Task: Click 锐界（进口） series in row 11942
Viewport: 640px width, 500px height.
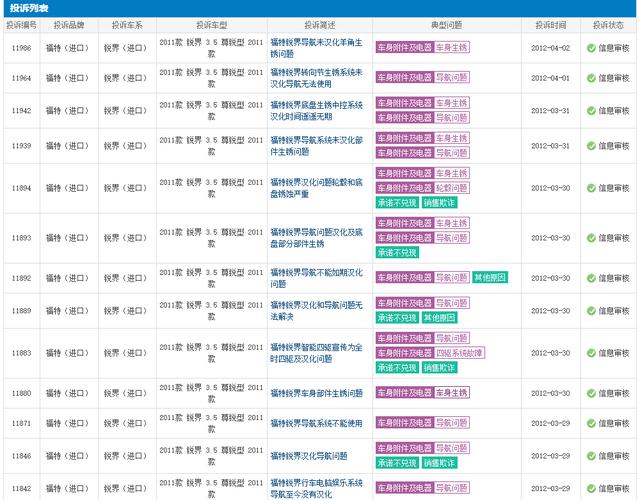Action: [x=125, y=111]
